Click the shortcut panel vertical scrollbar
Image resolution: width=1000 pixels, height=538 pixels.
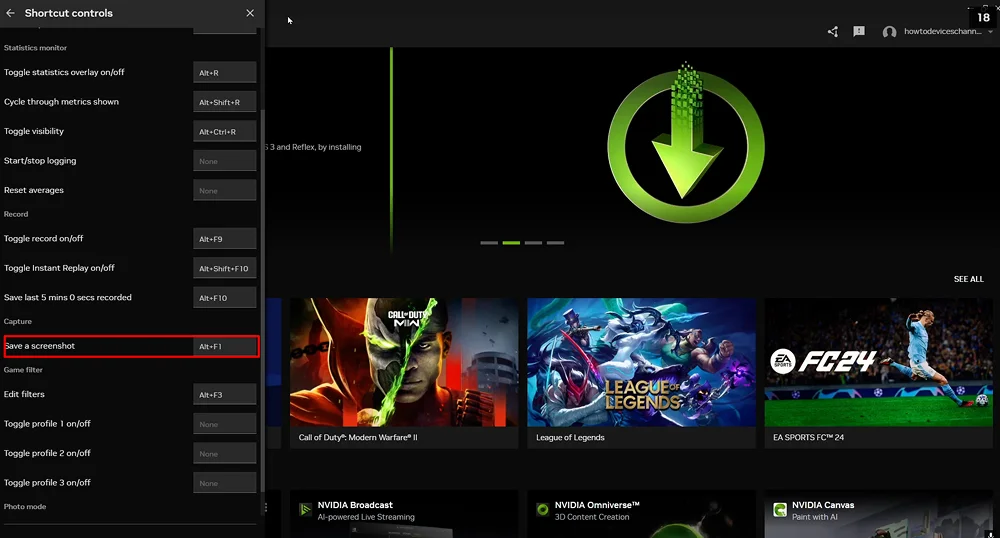point(262,300)
